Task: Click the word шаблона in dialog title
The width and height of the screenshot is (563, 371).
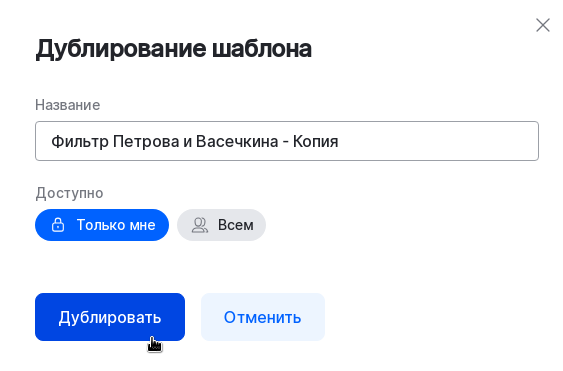Action: point(262,49)
